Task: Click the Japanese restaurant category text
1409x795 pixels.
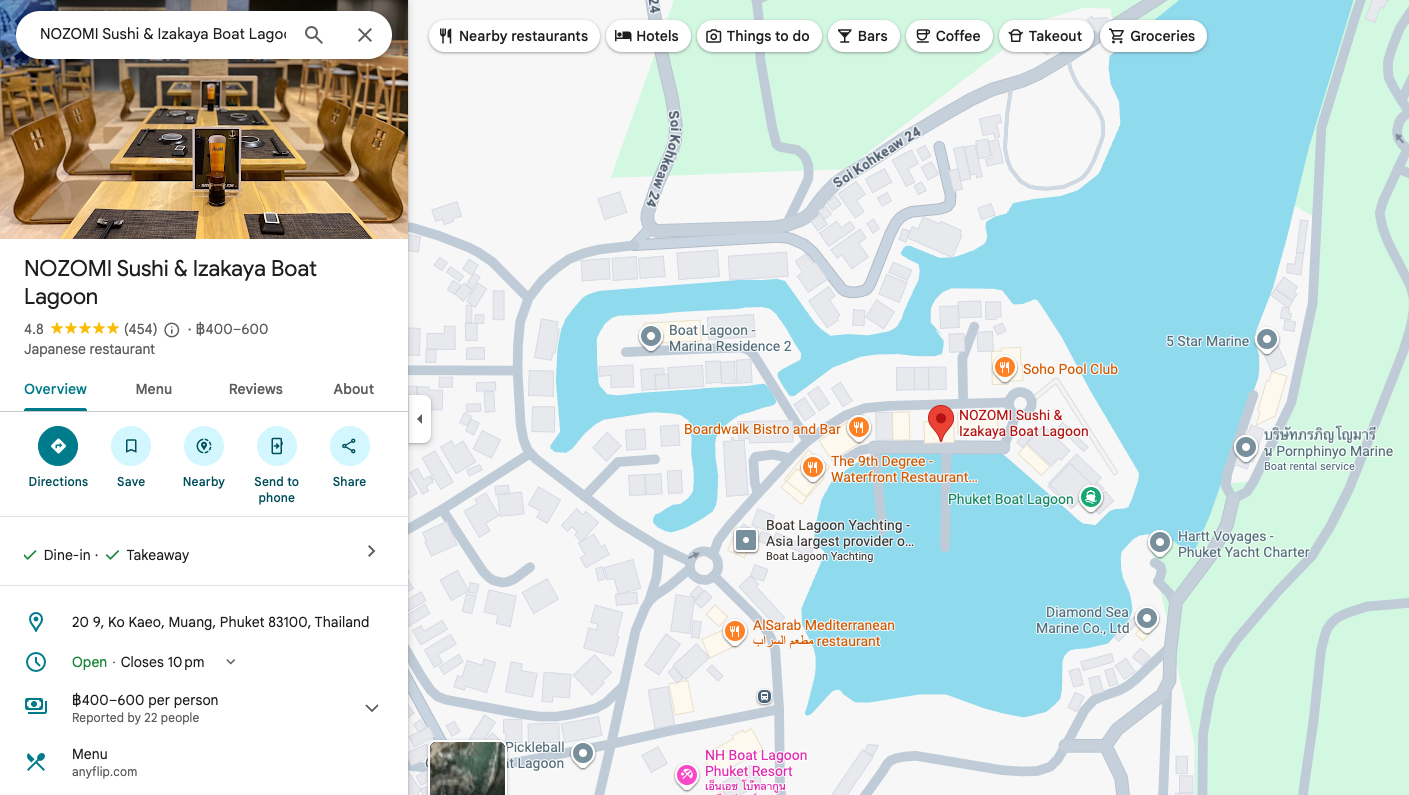Action: 90,350
